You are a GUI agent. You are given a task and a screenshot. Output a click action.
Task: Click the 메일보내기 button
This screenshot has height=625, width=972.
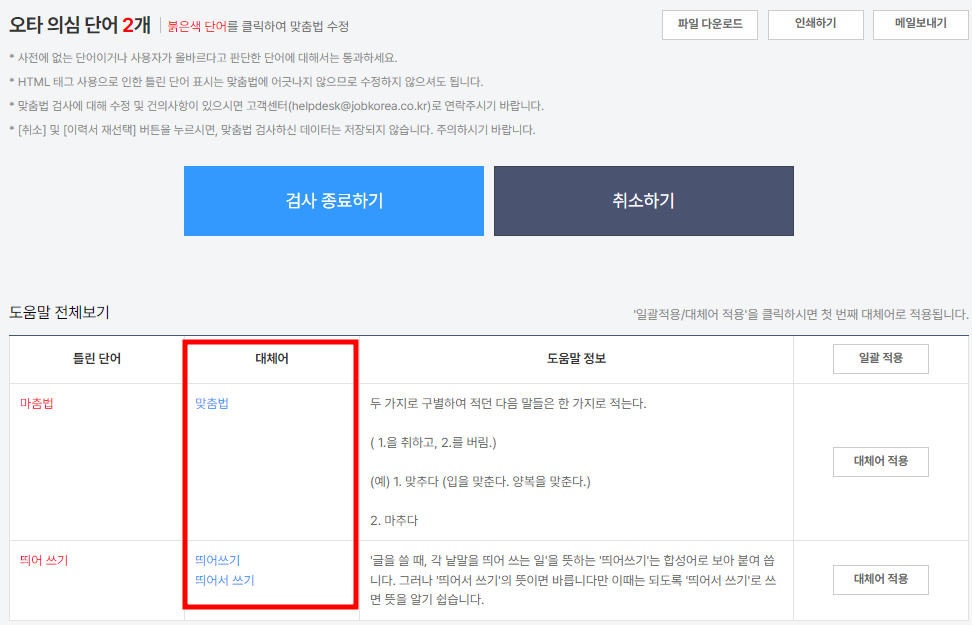(x=922, y=25)
